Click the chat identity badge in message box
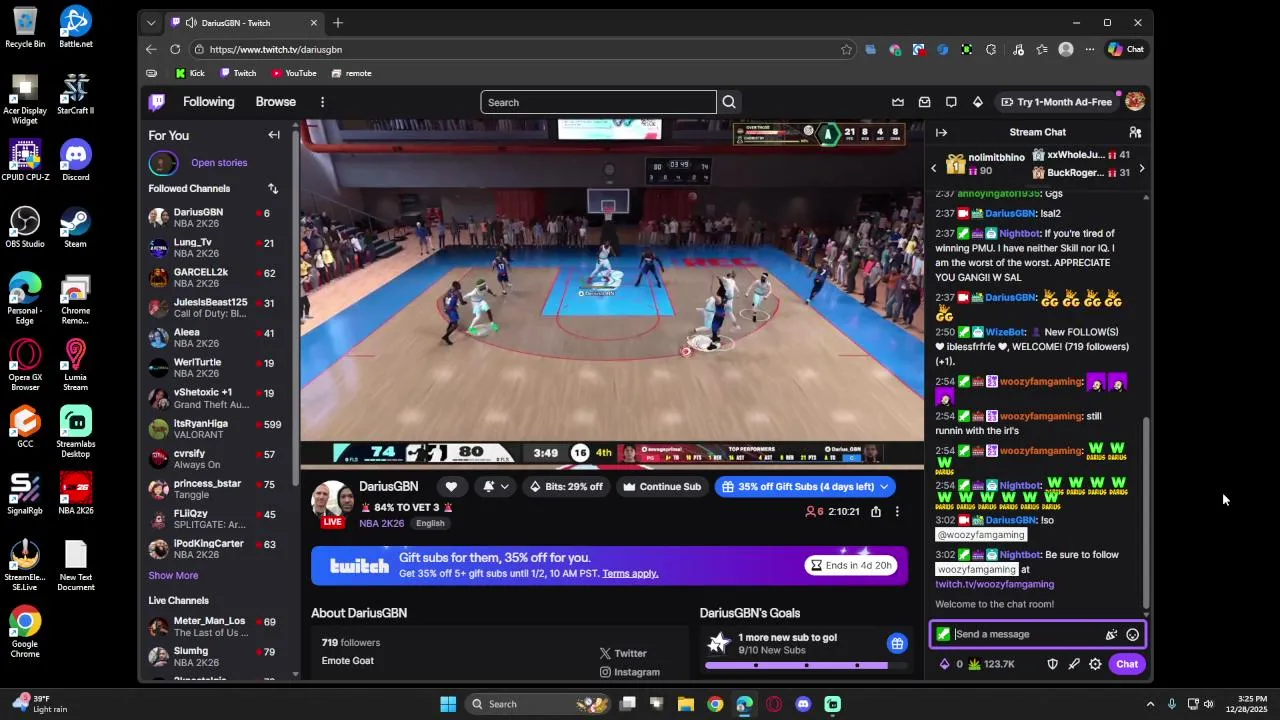Image resolution: width=1280 pixels, height=720 pixels. (x=943, y=634)
